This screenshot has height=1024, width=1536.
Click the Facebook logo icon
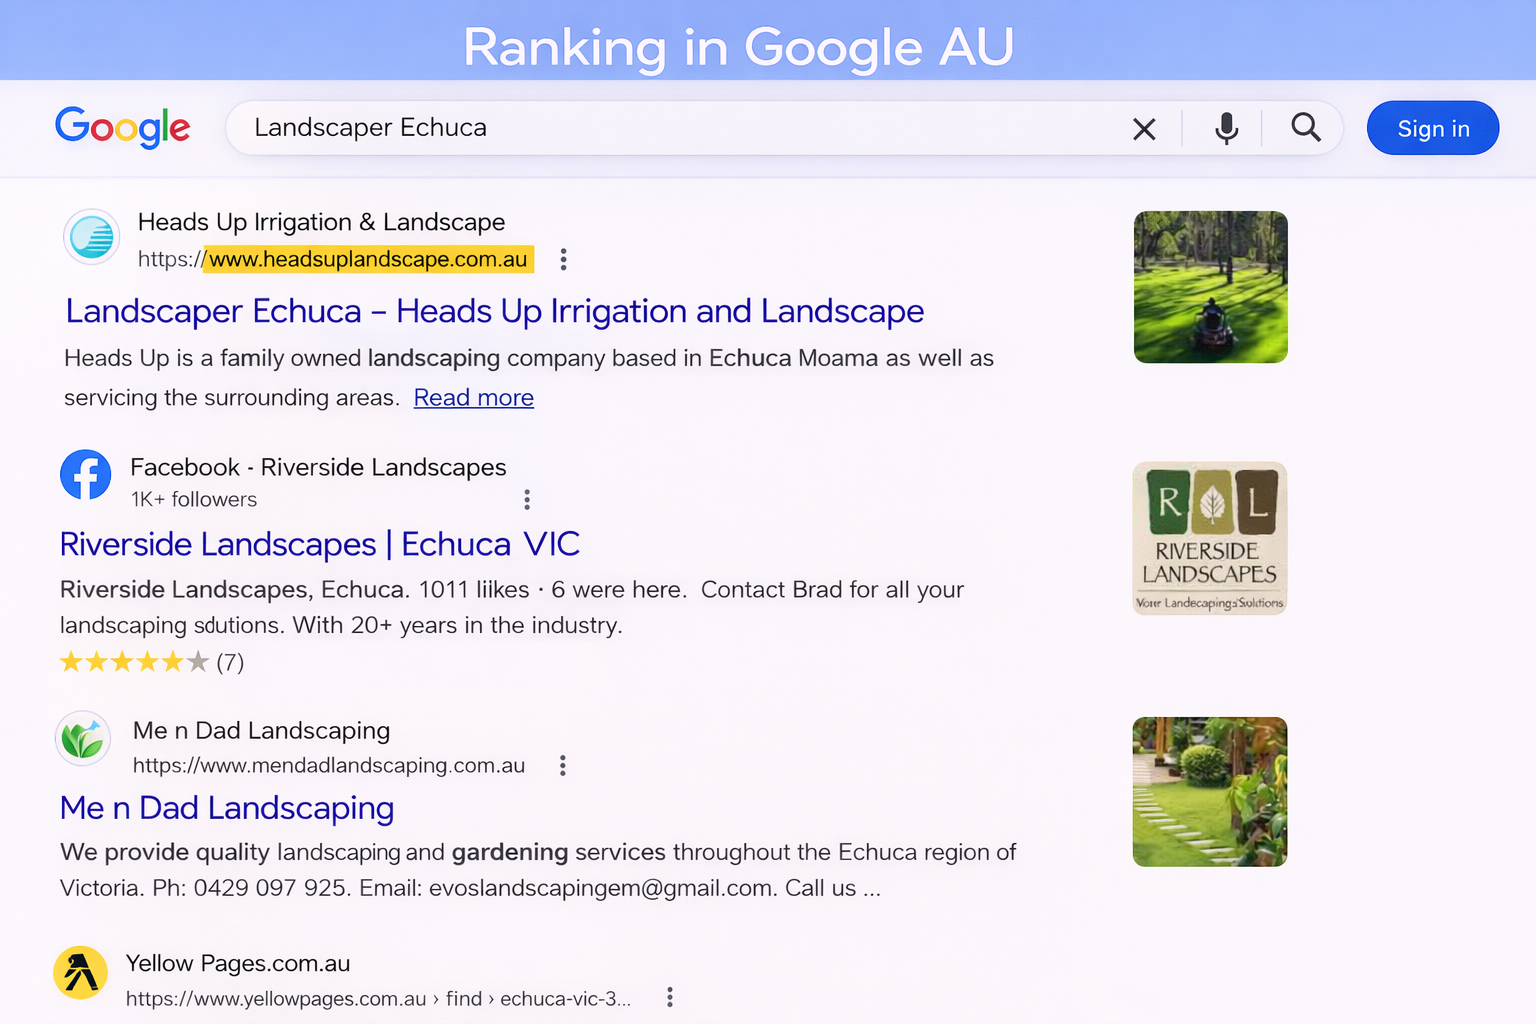86,475
